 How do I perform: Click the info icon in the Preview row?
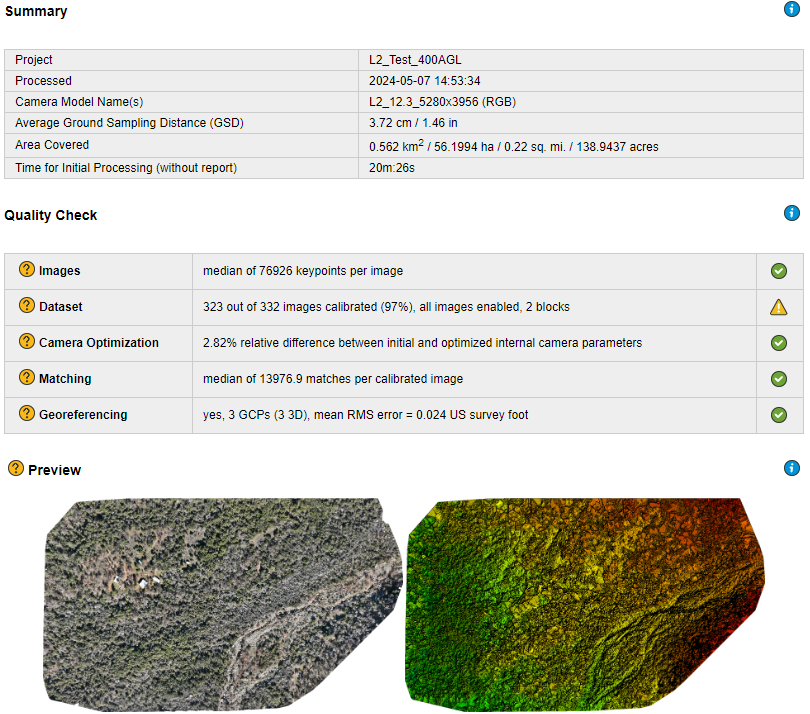click(792, 468)
